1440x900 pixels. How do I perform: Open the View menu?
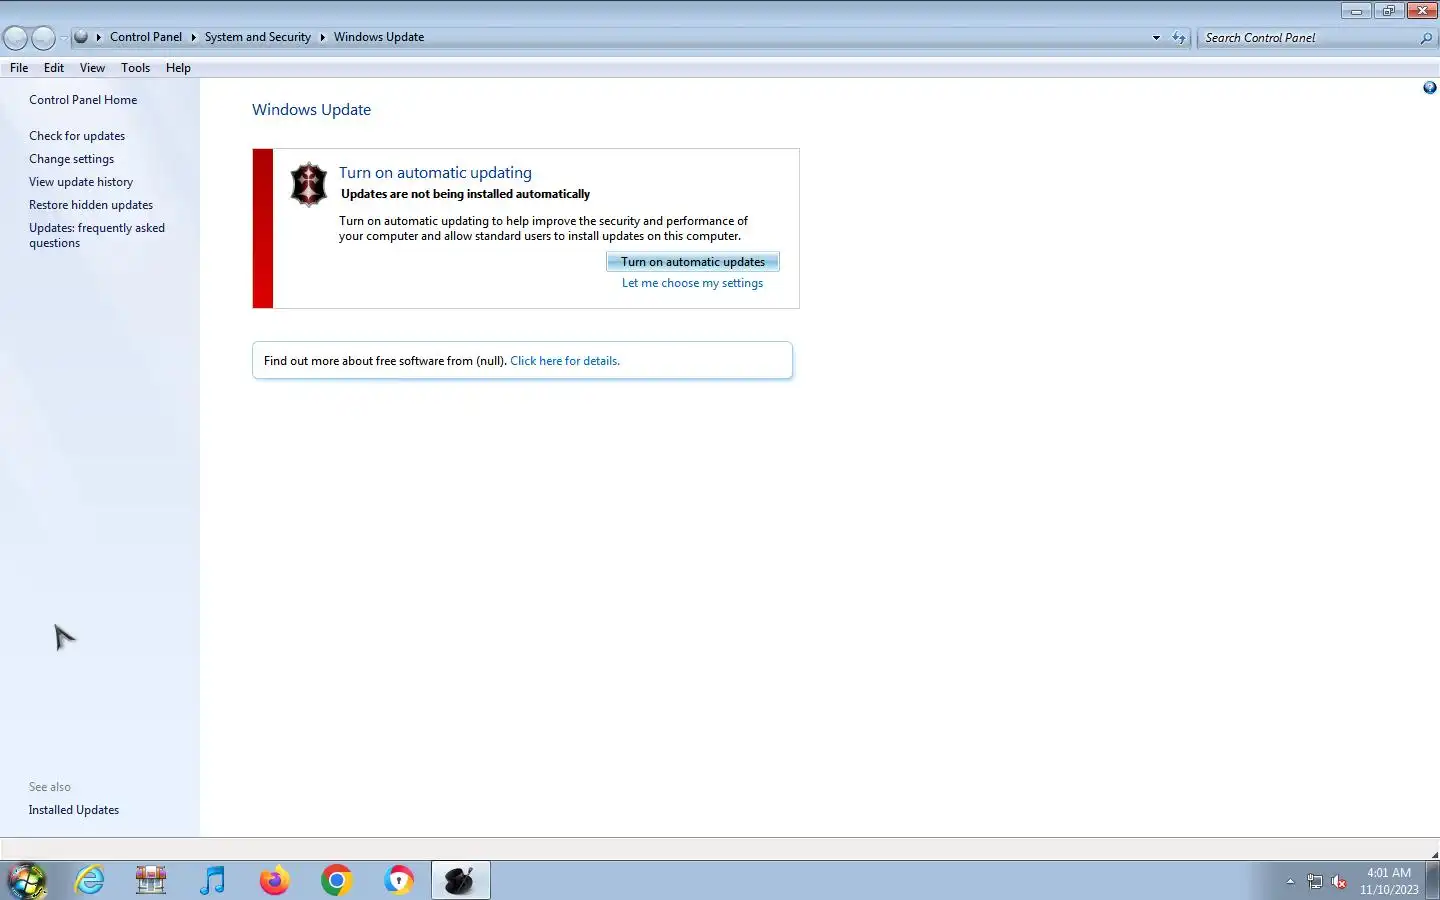[x=92, y=68]
